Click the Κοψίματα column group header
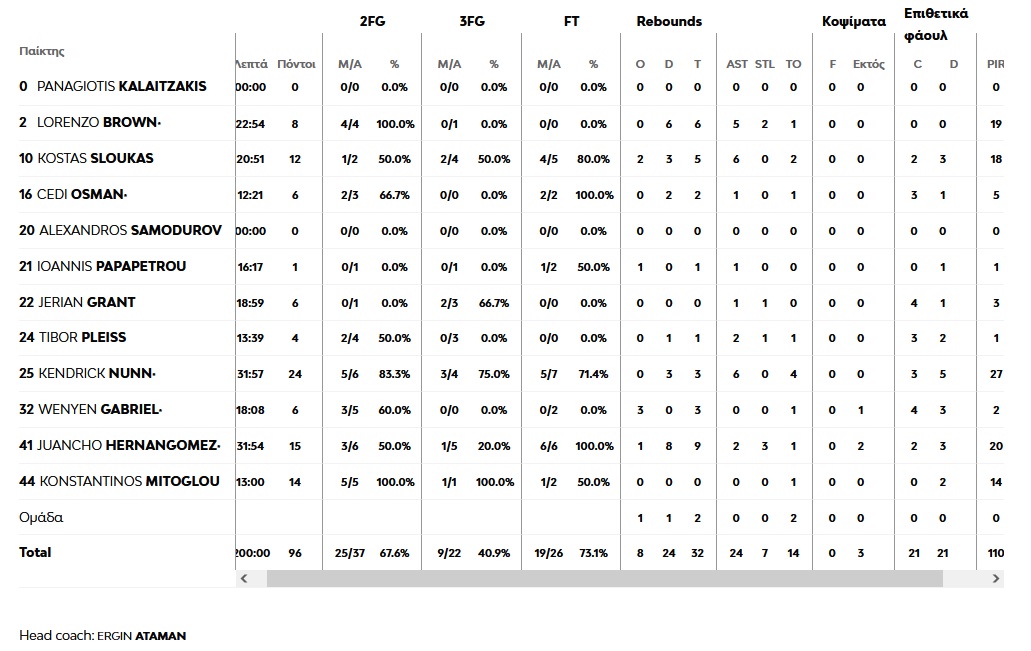Viewport: 1031px width, 651px height. pyautogui.click(x=853, y=22)
